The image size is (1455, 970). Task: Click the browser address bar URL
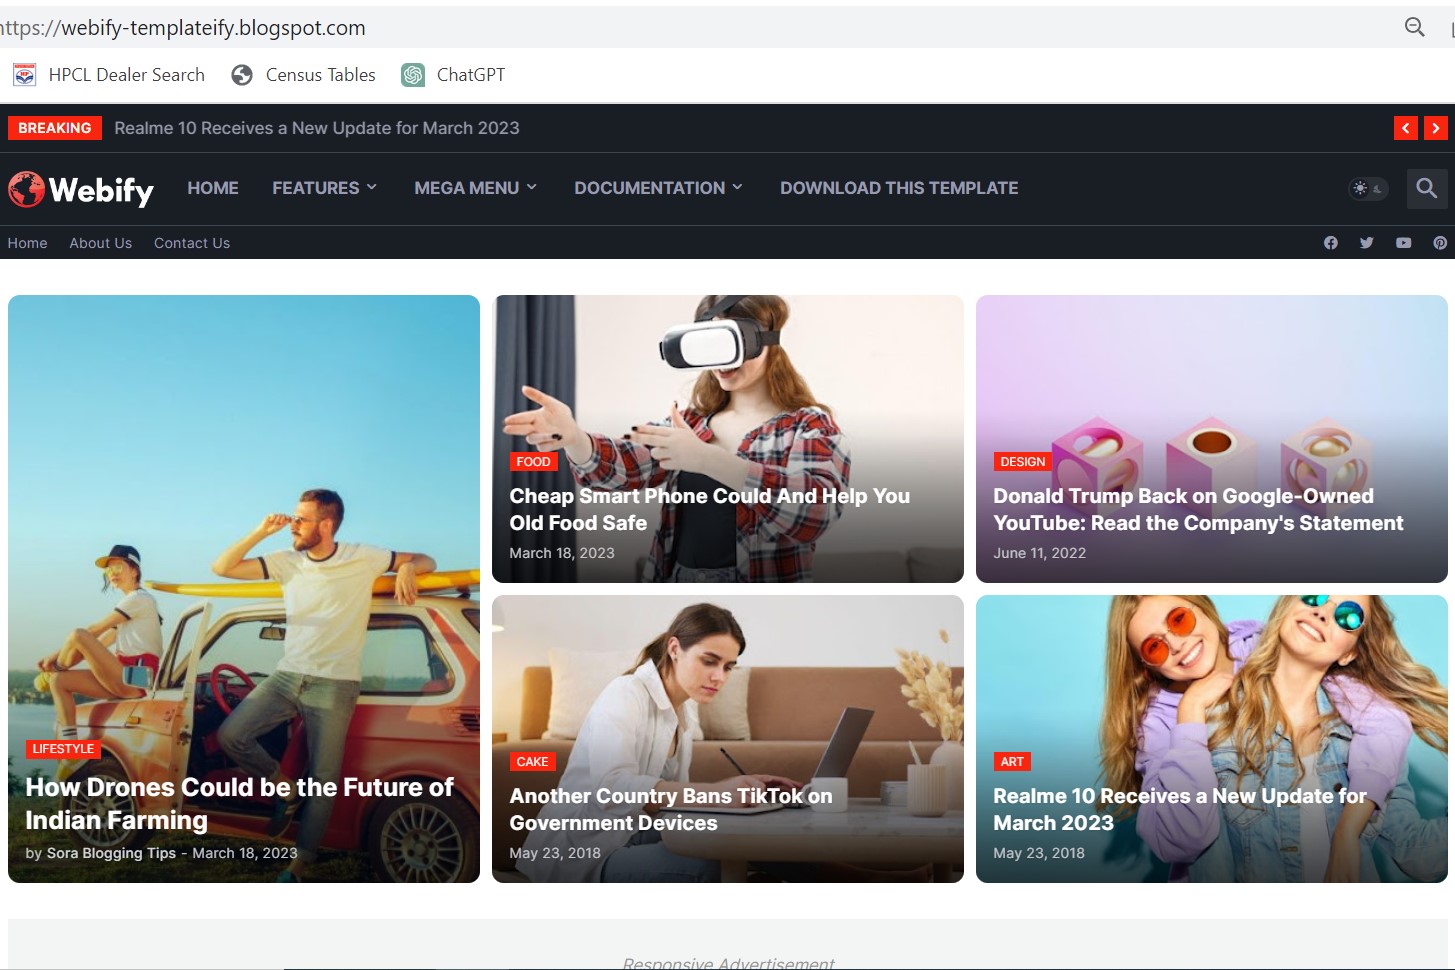click(x=183, y=28)
